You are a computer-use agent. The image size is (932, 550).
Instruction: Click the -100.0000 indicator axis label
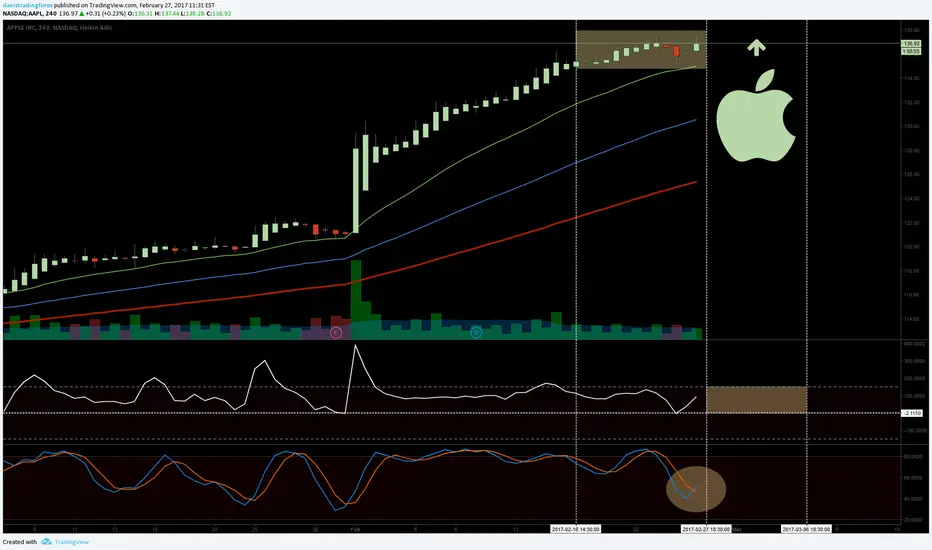pos(914,430)
